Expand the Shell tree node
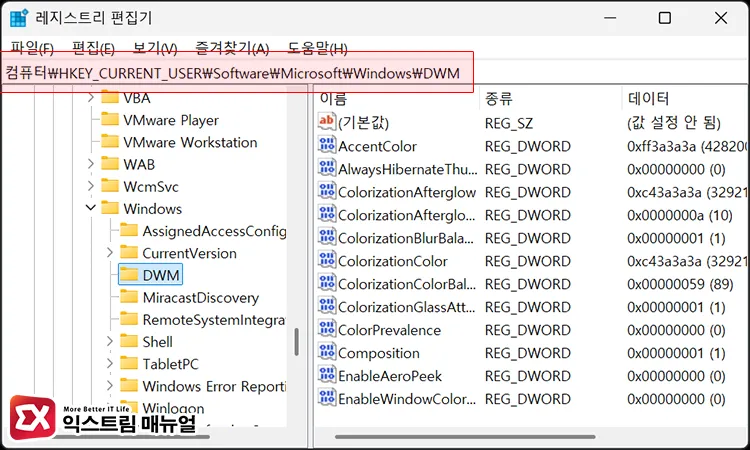 point(110,341)
